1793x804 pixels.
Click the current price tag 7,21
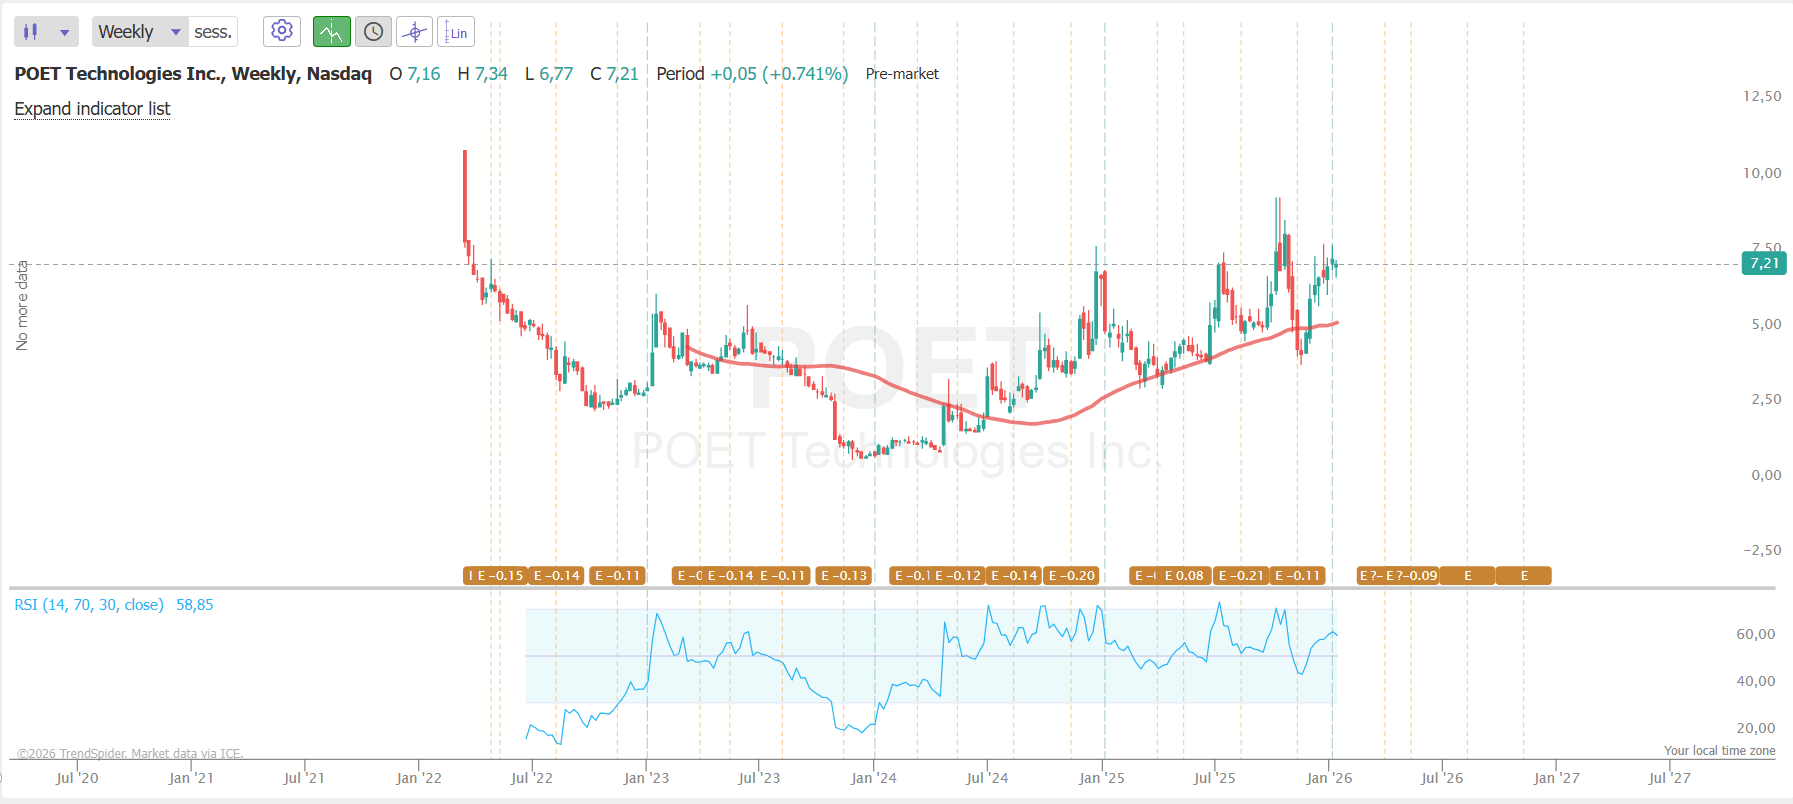(x=1764, y=263)
